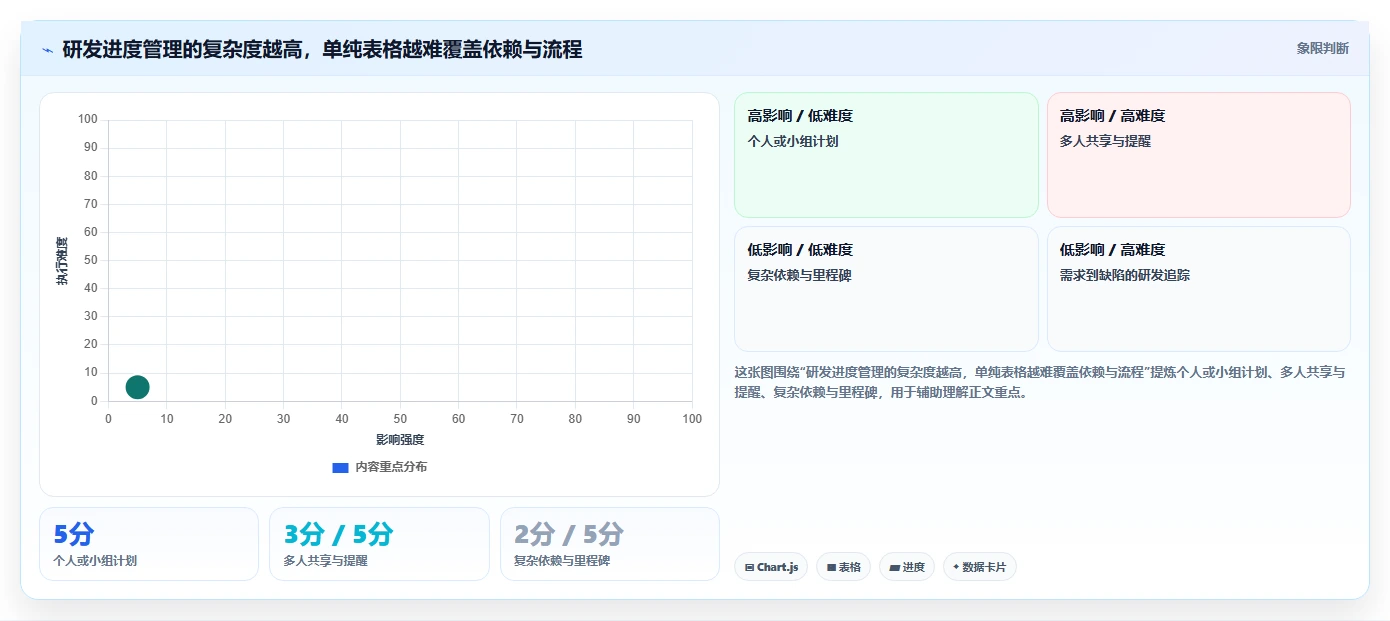
Task: Click the 5分 个人或小组计划 score card
Action: pyautogui.click(x=149, y=544)
